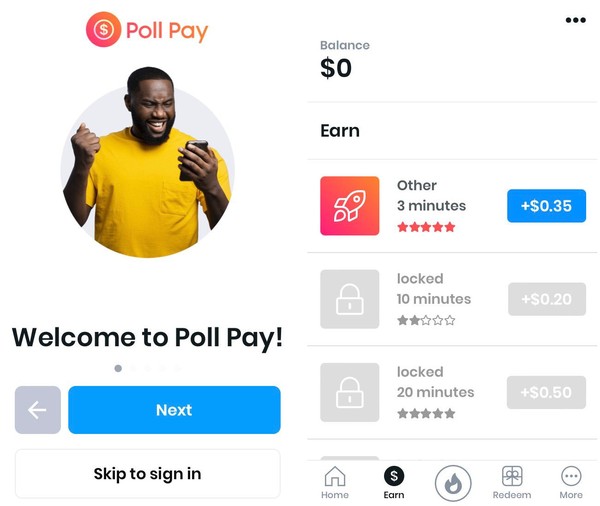Click Skip to sign in
600x506 pixels.
148,474
